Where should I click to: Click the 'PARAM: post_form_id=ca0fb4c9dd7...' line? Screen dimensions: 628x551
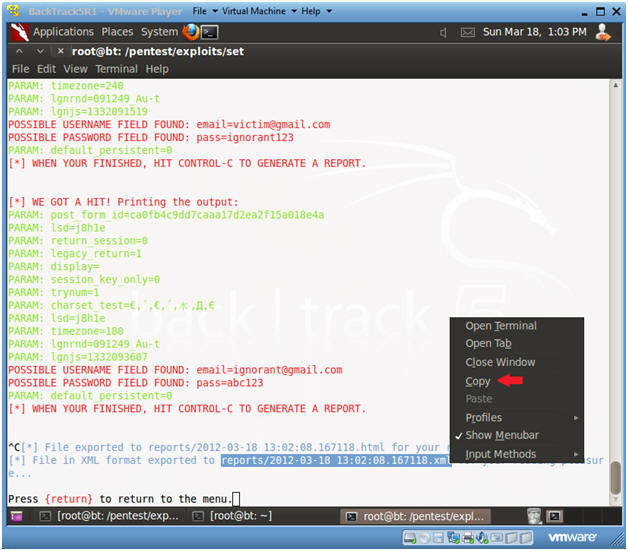(x=166, y=215)
